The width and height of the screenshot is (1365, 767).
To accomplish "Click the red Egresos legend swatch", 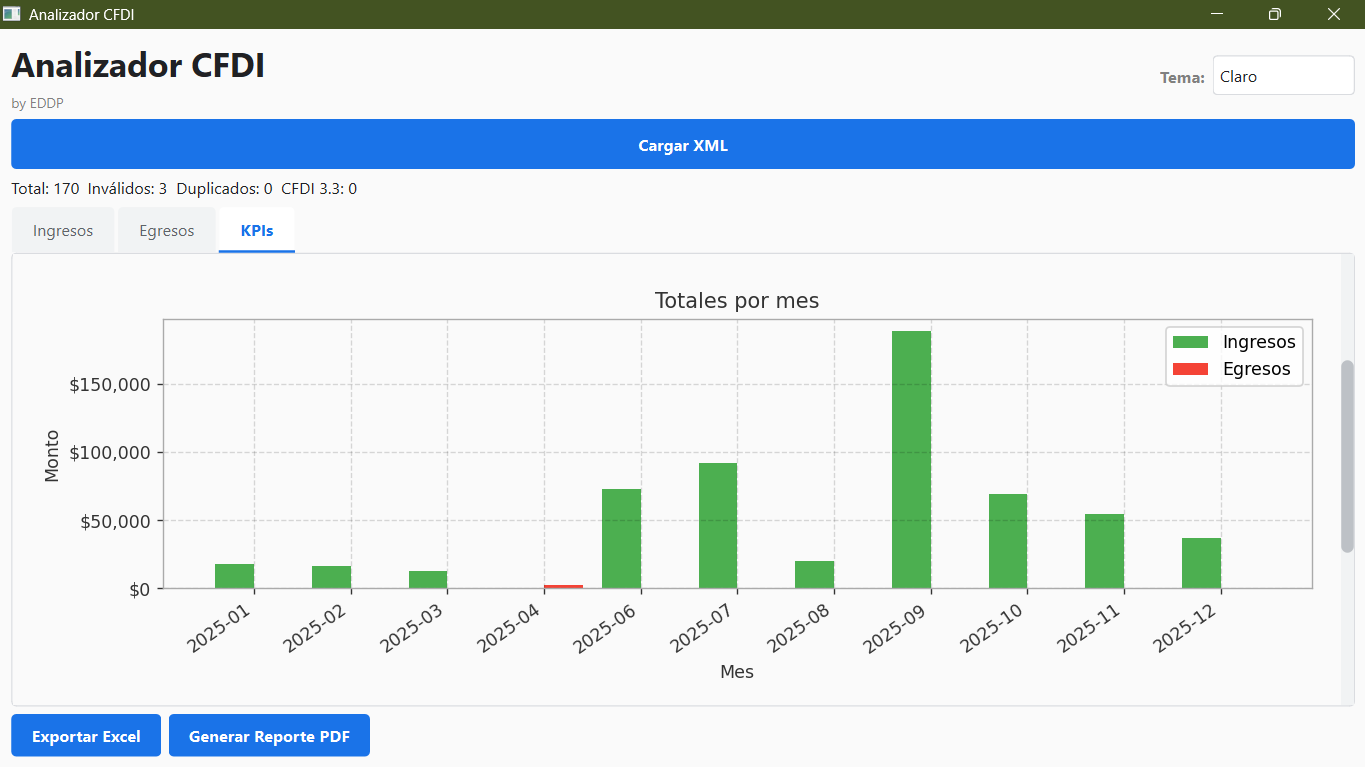I will click(x=1190, y=369).
